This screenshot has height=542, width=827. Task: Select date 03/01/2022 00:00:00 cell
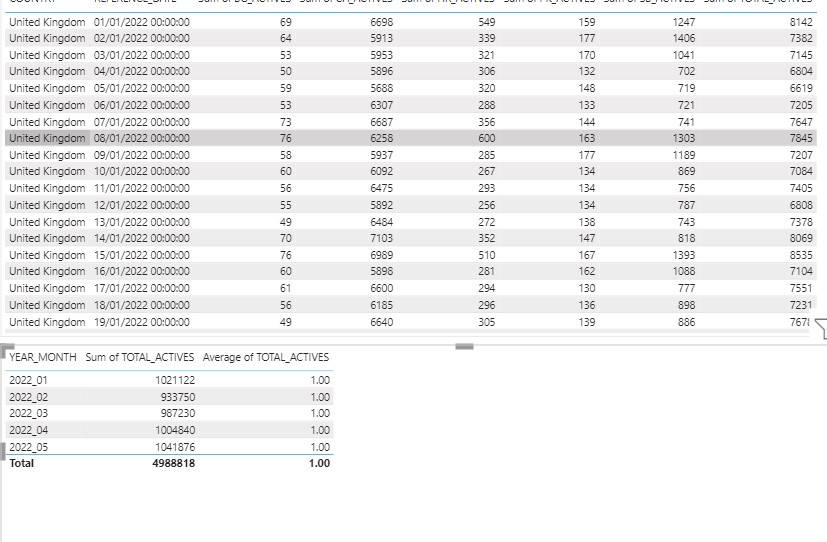142,55
